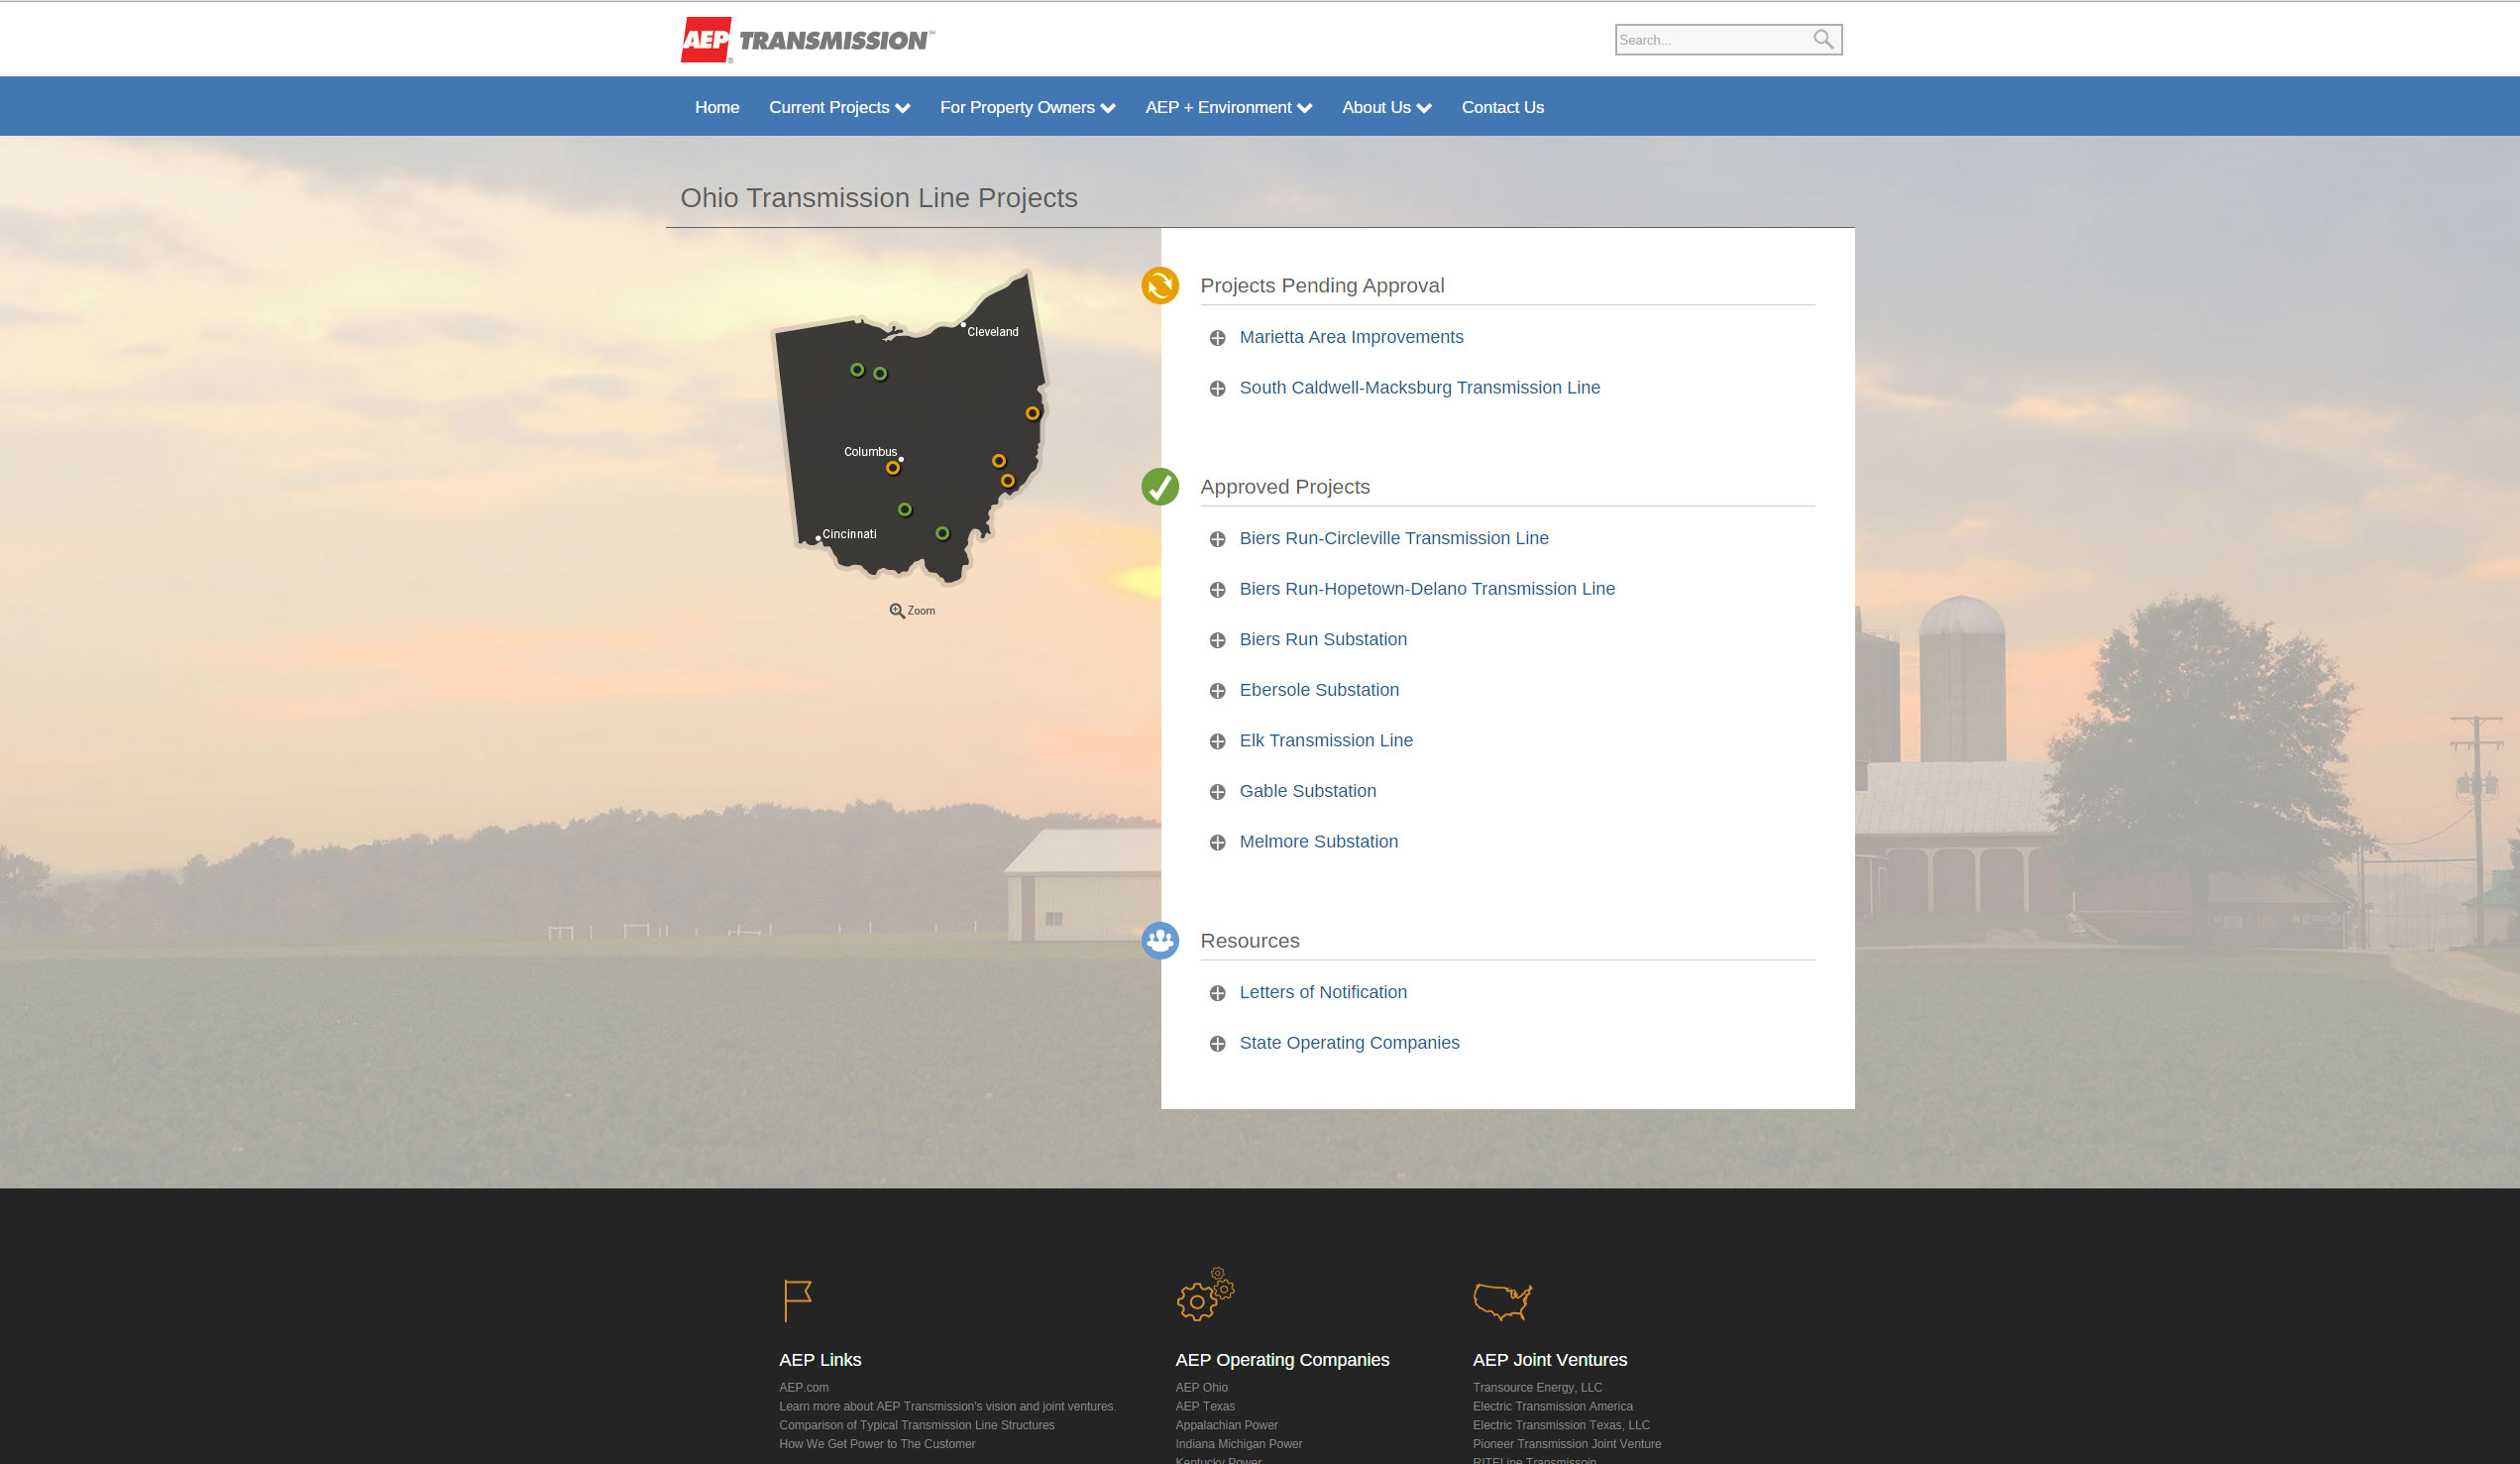
Task: Click the Cincinnati label on Ohio map
Action: point(849,534)
